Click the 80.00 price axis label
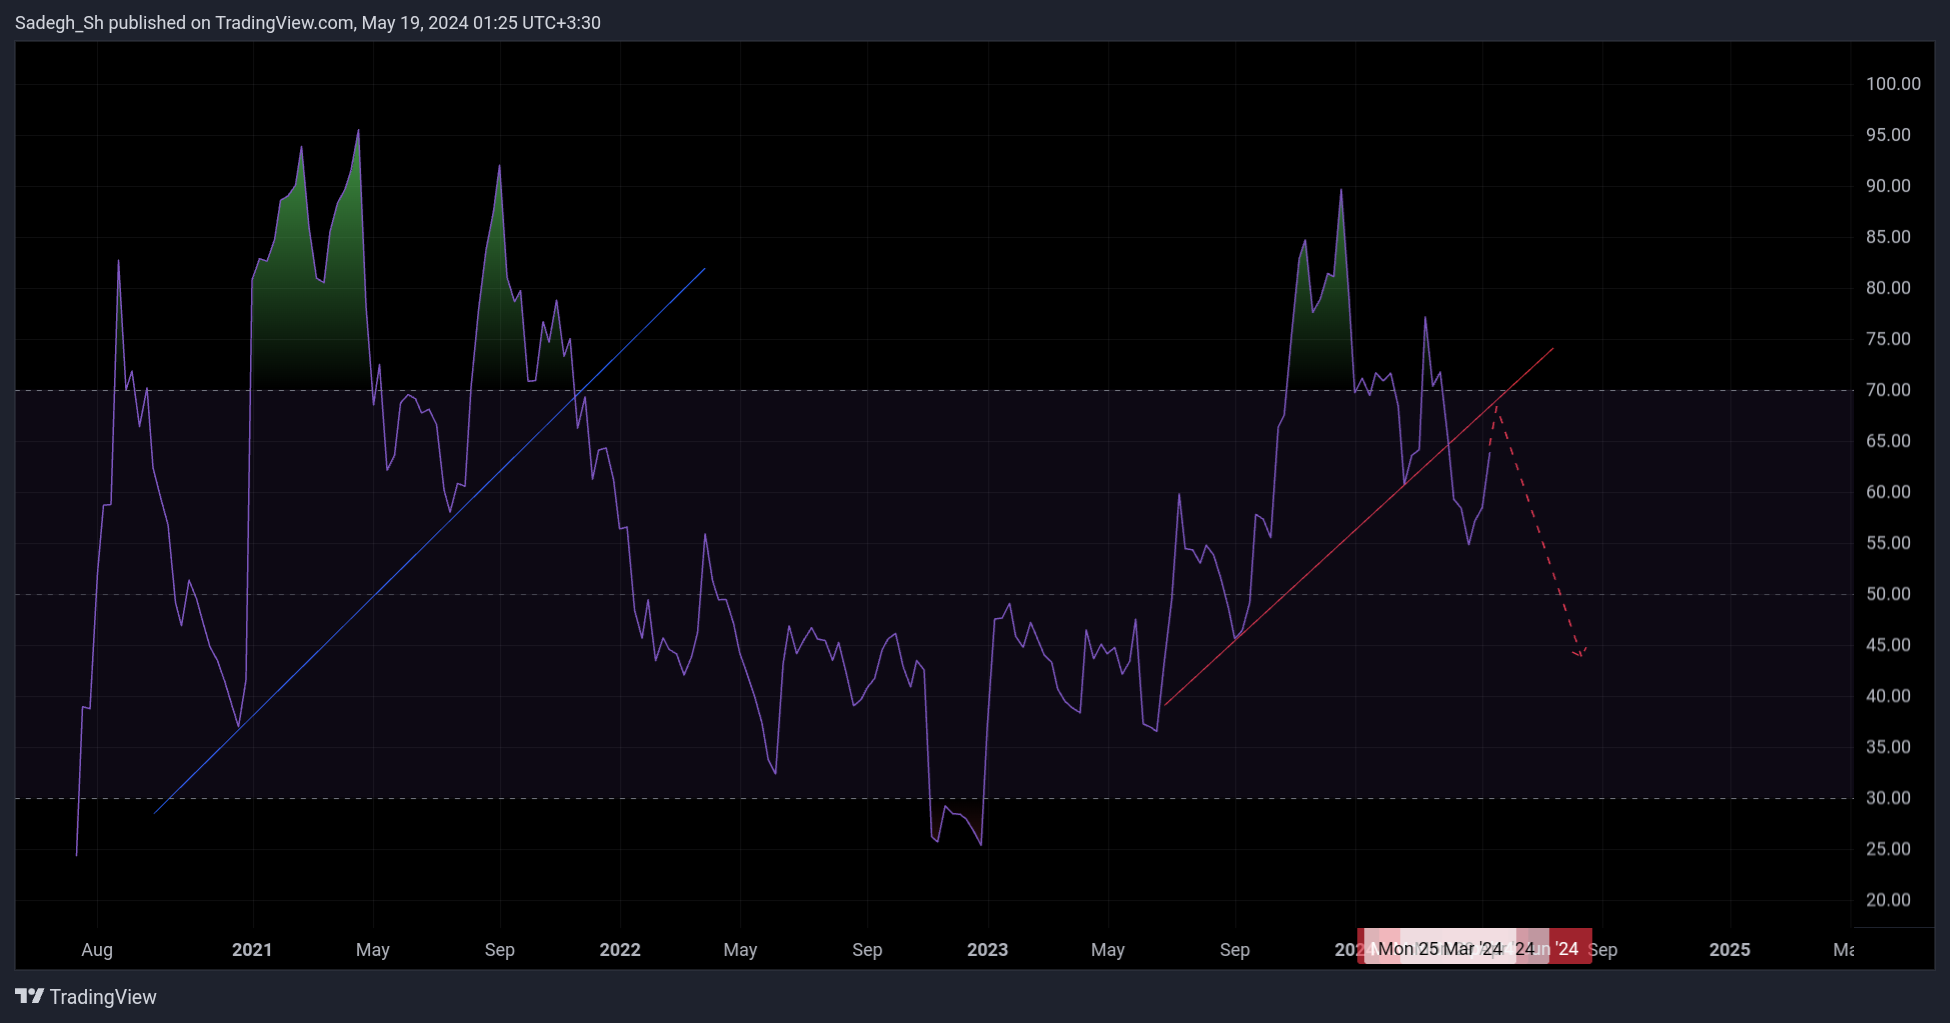This screenshot has width=1950, height=1023. pos(1888,288)
